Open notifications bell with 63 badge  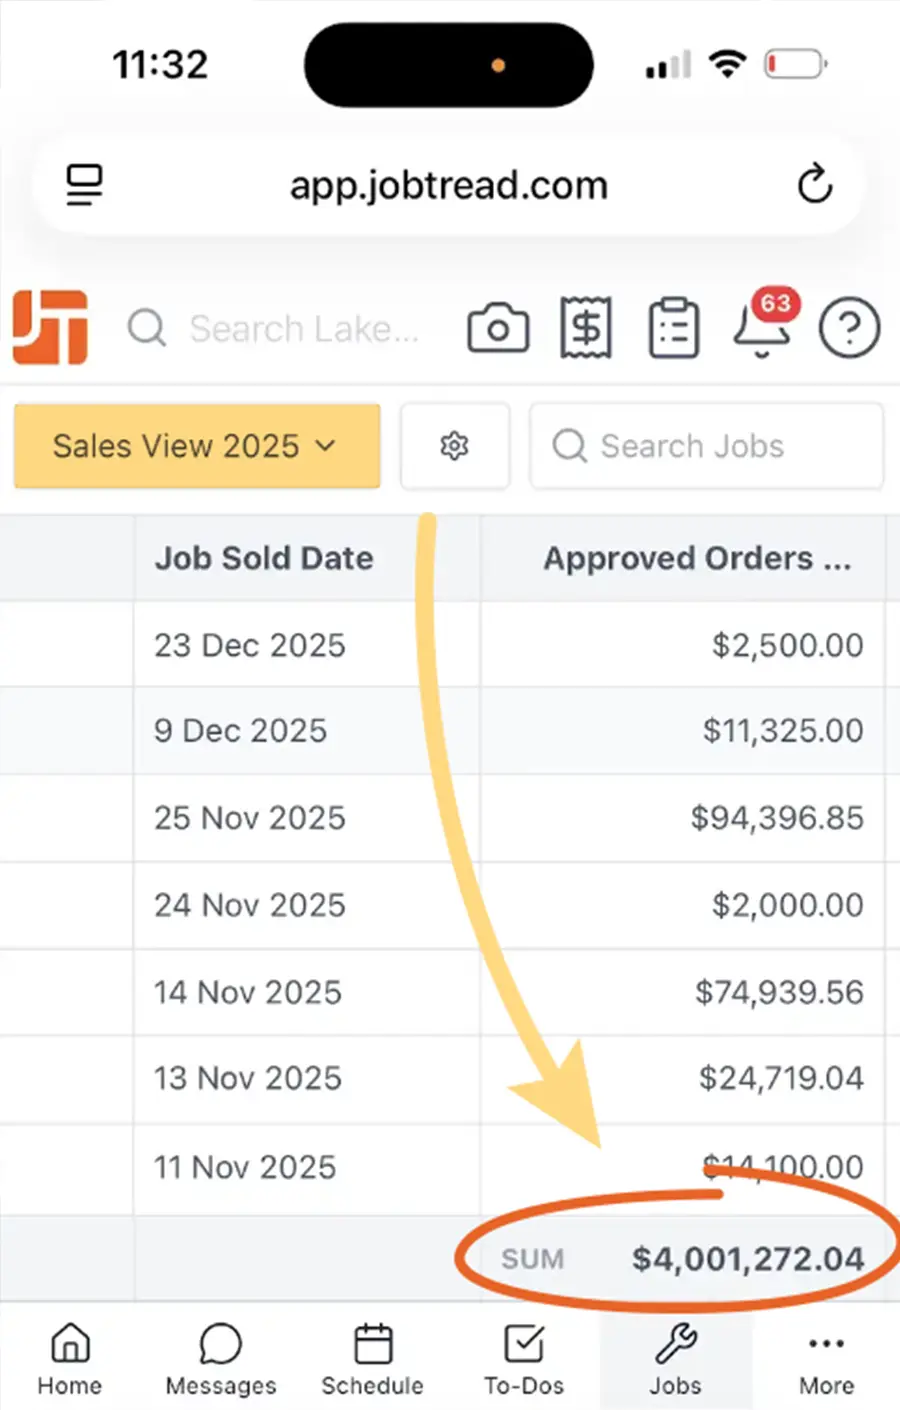click(x=763, y=328)
